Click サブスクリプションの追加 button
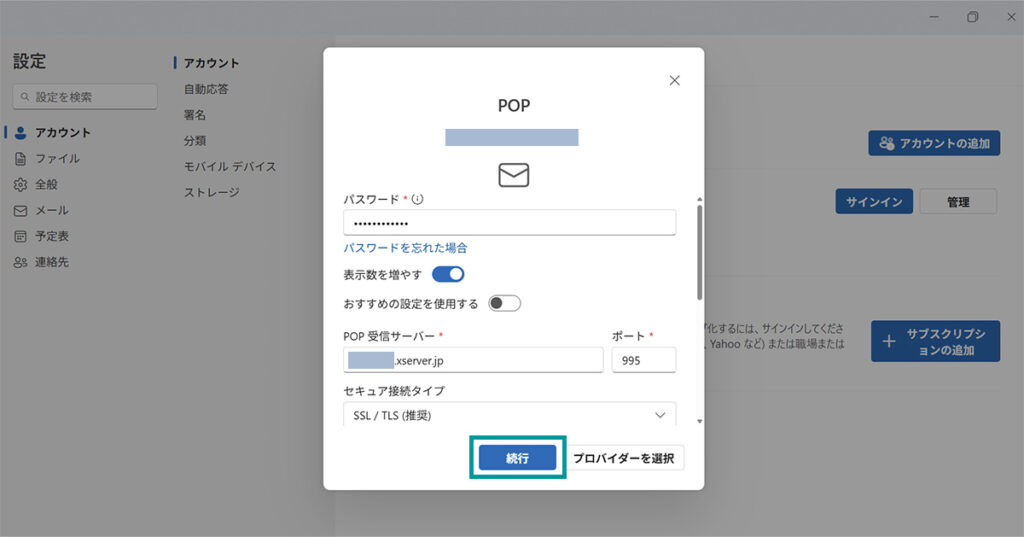 (x=935, y=341)
